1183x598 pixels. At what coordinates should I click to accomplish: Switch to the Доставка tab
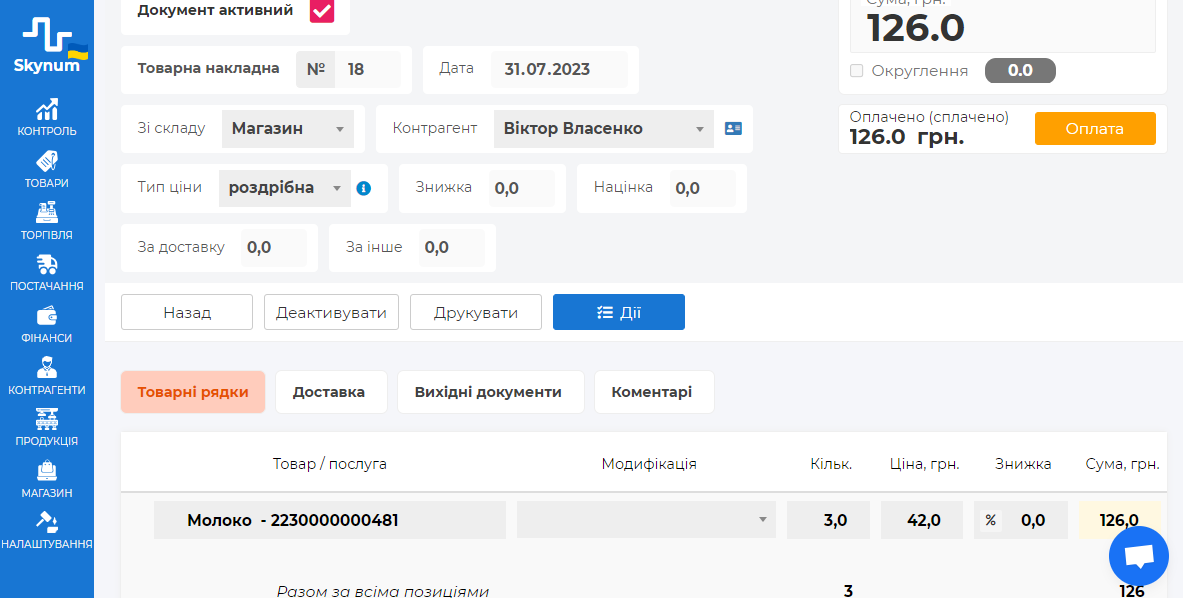coord(330,392)
